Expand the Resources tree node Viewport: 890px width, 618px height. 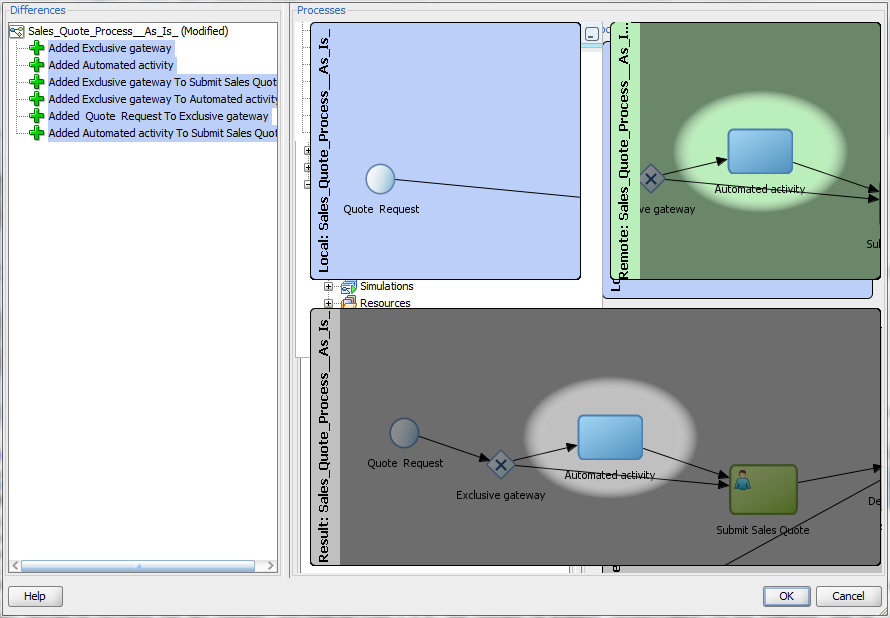[328, 303]
